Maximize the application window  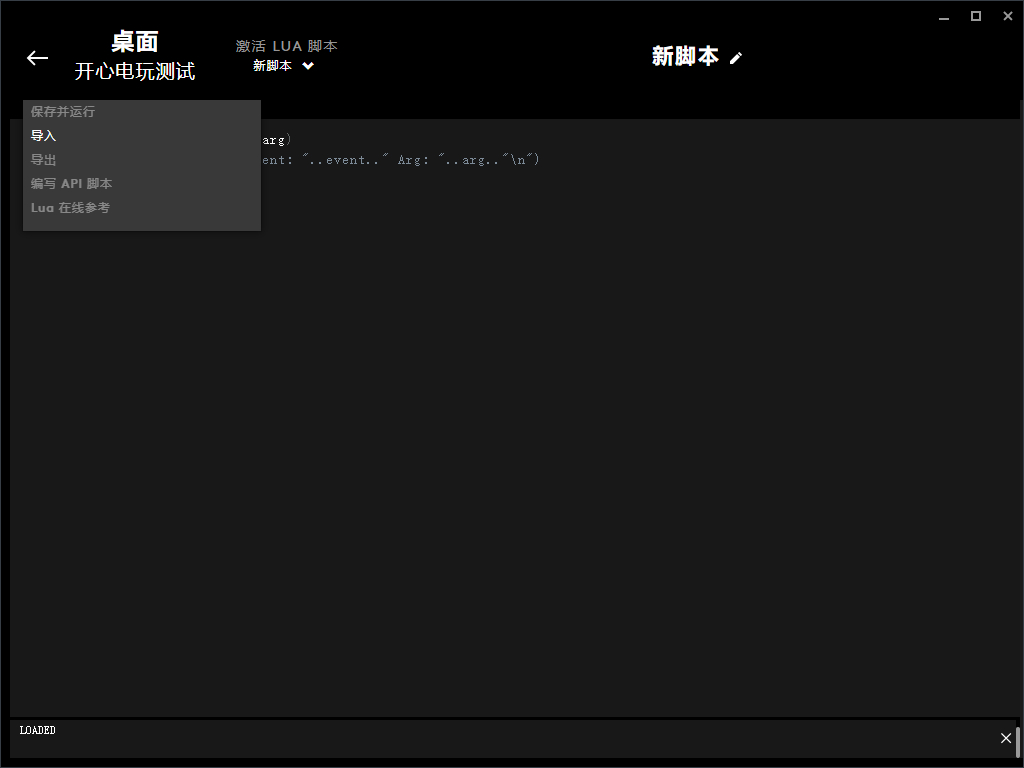tap(976, 16)
